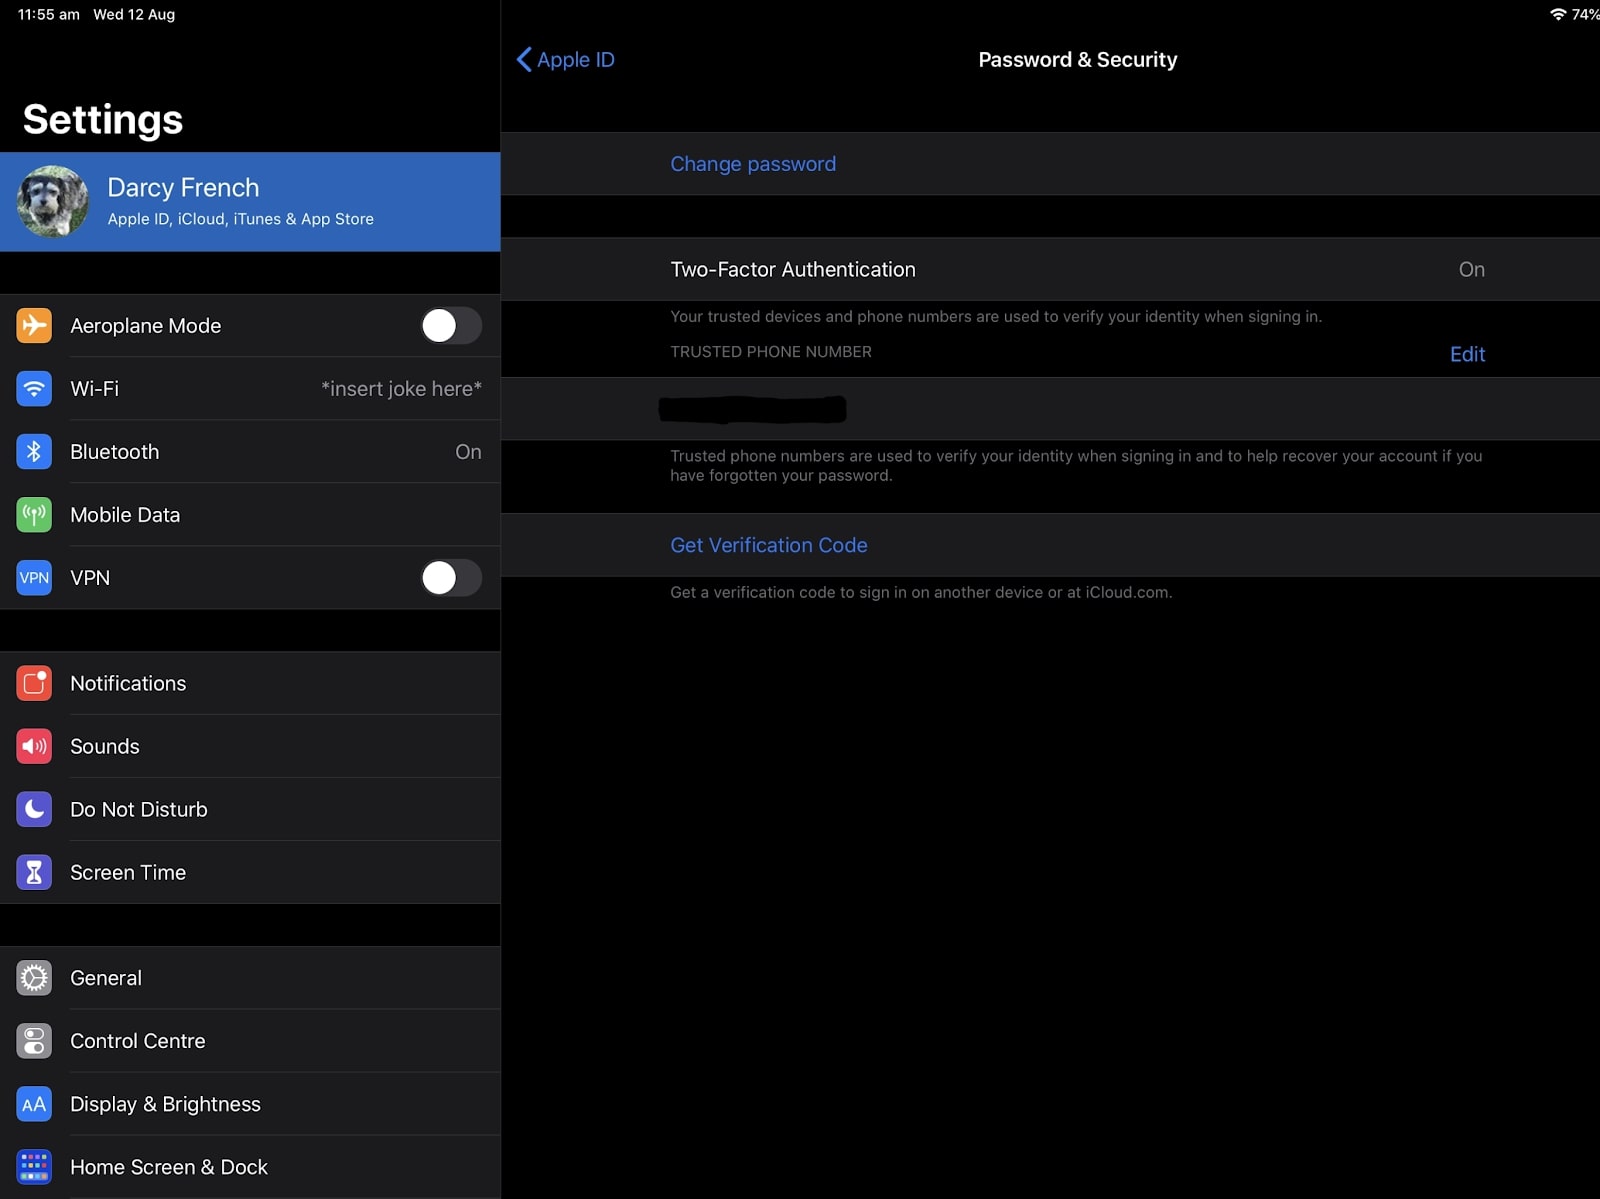Tap the Settings heading

point(103,120)
